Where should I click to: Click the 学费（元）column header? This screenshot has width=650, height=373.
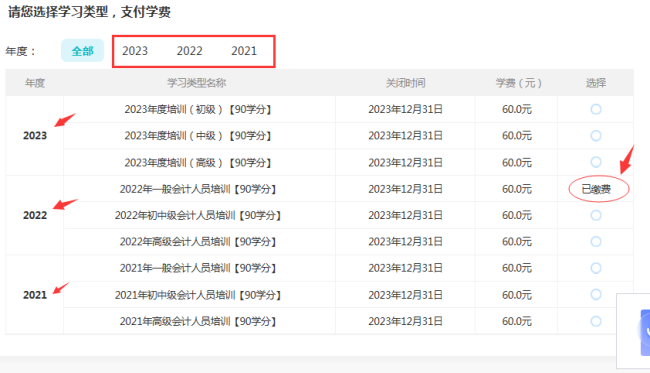[518, 83]
